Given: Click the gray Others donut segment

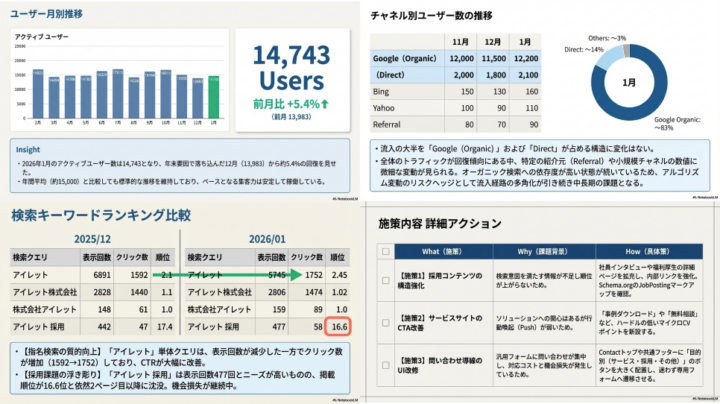Looking at the screenshot, I should [626, 50].
